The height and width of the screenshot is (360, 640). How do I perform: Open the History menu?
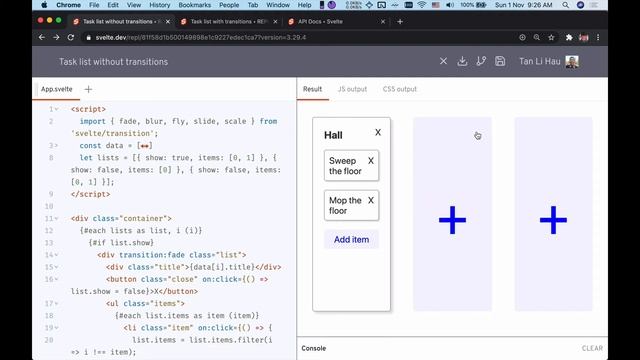pos(159,5)
